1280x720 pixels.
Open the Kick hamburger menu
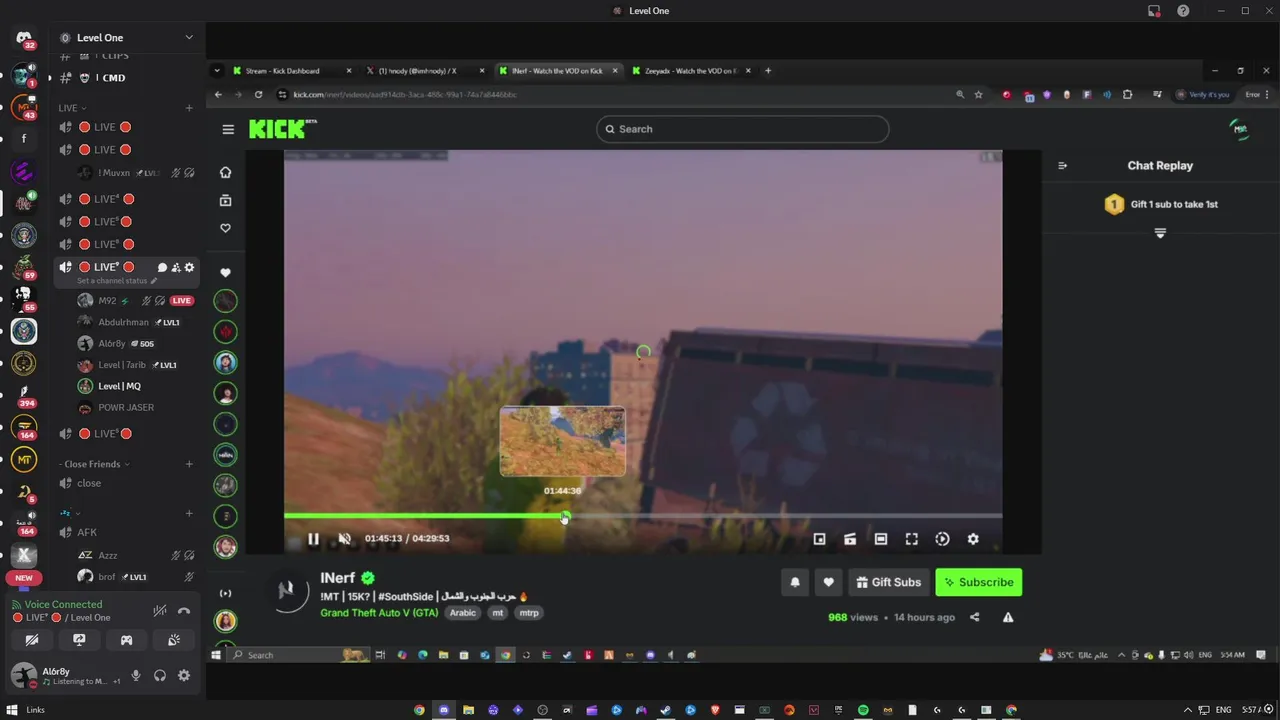[x=228, y=129]
